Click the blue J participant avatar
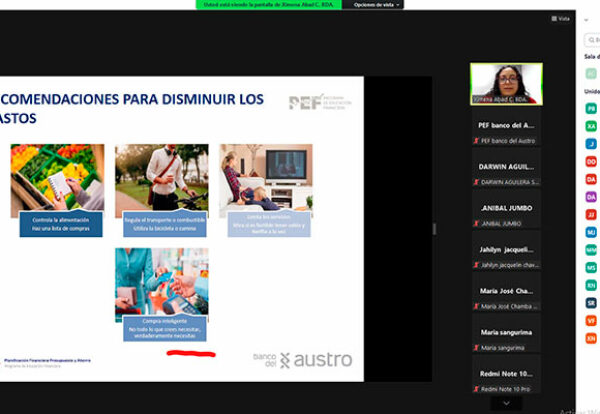 (x=591, y=144)
